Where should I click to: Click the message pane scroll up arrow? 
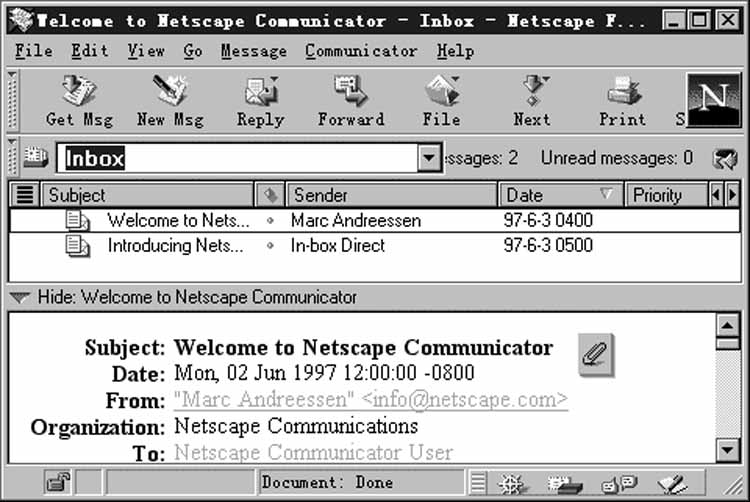[728, 326]
